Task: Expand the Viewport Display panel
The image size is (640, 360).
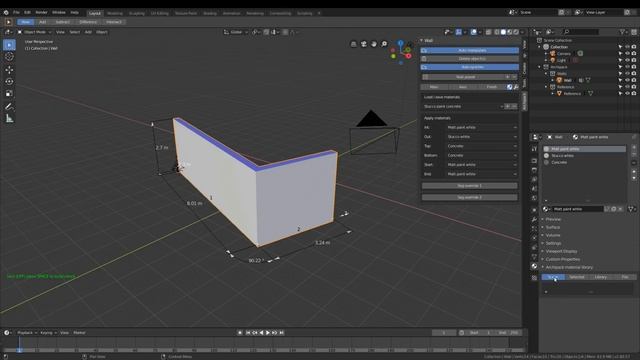Action: [561, 251]
